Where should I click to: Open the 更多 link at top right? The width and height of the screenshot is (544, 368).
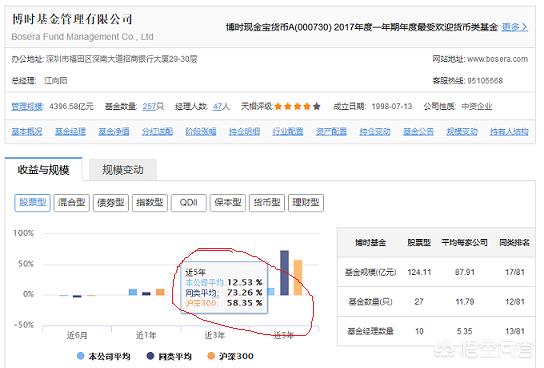[x=515, y=27]
